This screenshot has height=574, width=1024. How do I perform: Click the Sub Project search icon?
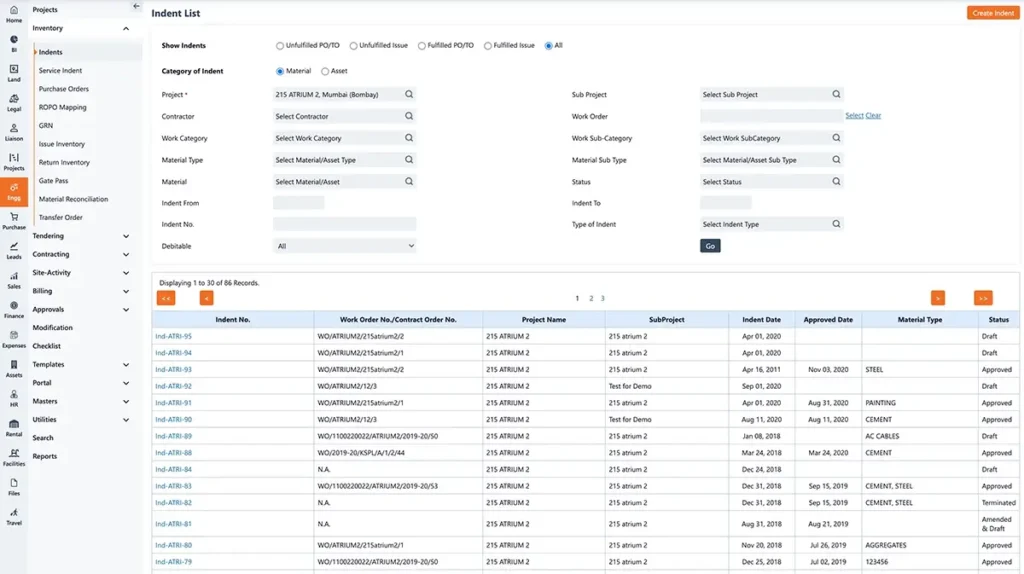click(836, 94)
